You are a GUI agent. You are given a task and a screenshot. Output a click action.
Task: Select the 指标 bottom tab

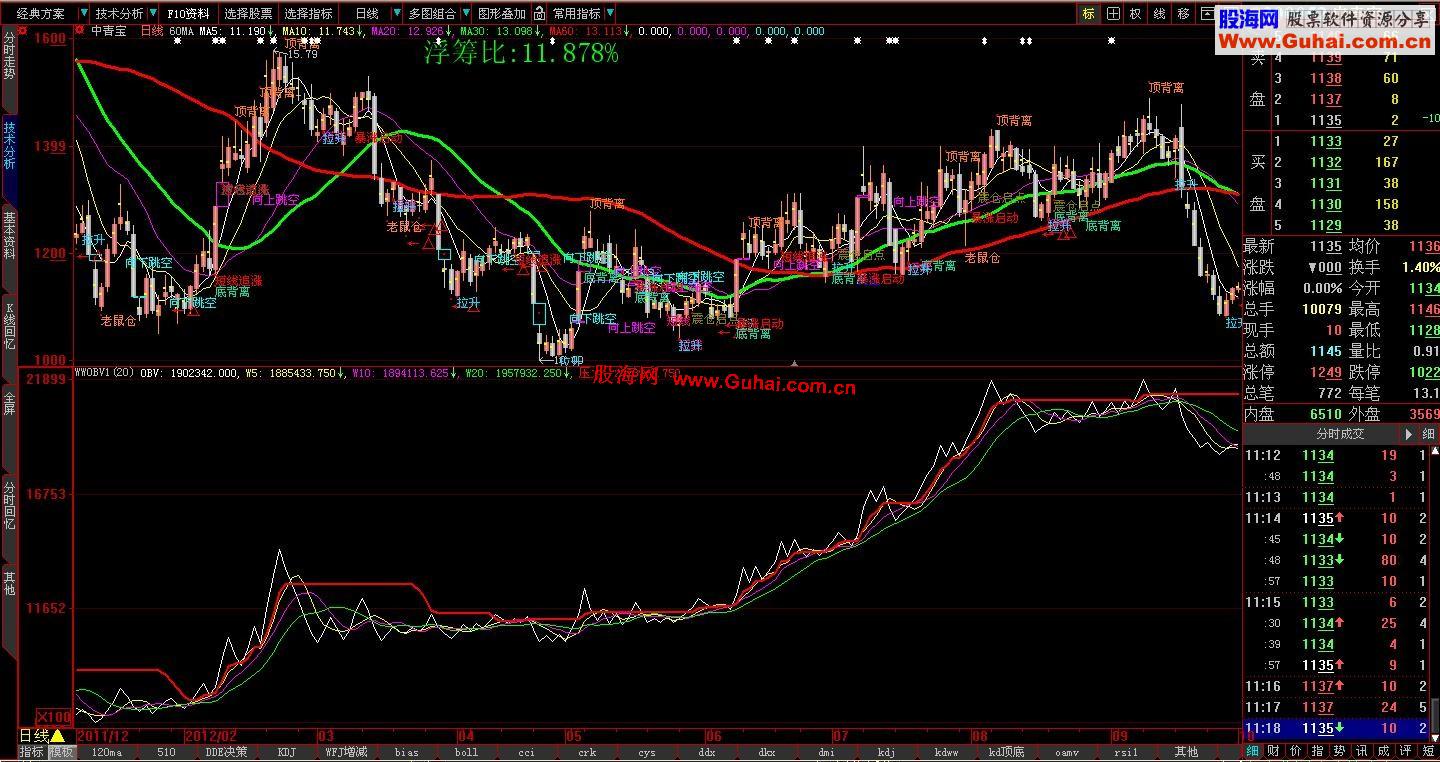point(32,752)
